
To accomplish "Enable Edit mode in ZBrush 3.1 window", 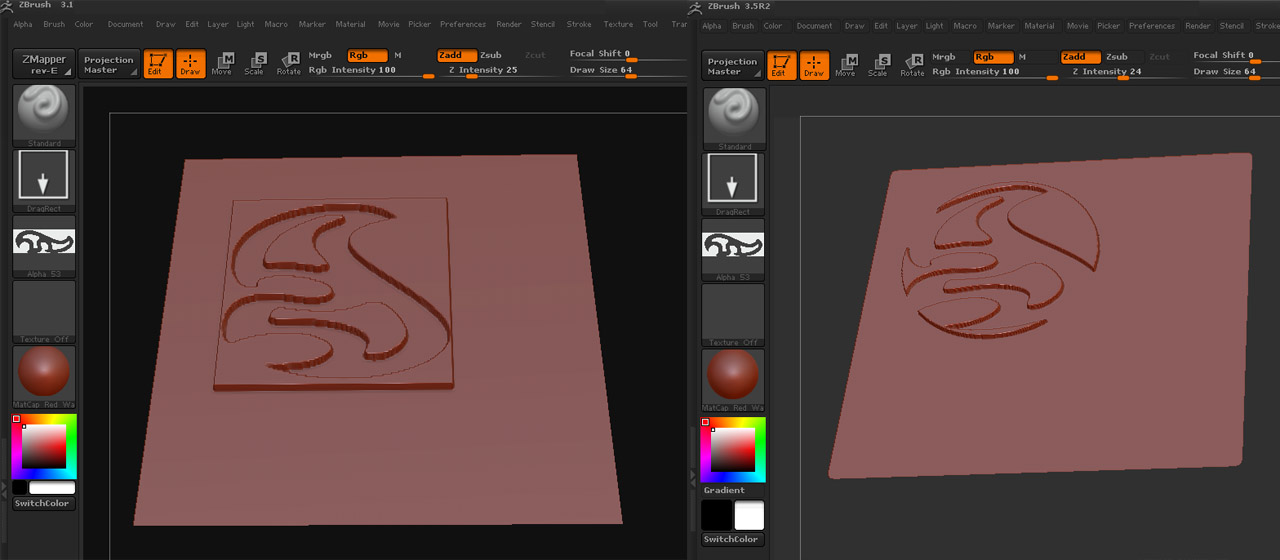I will 158,64.
